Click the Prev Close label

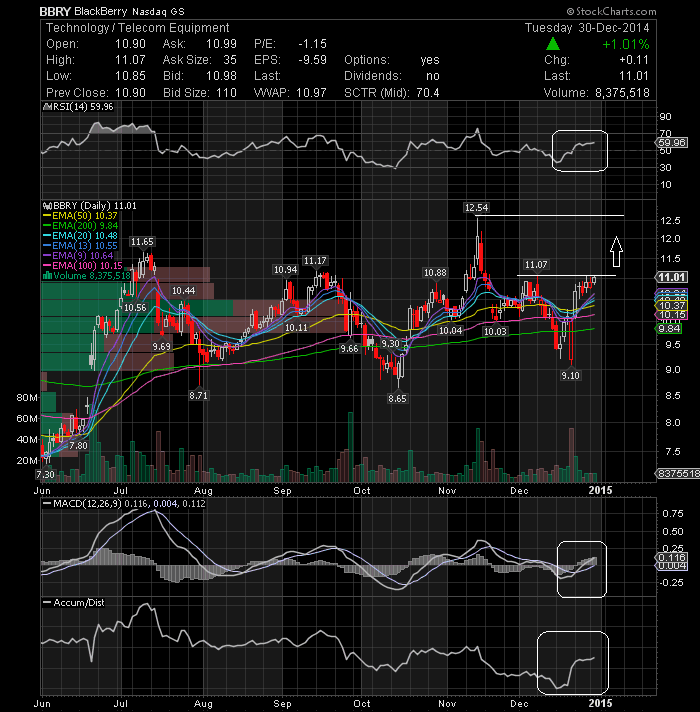[77, 93]
